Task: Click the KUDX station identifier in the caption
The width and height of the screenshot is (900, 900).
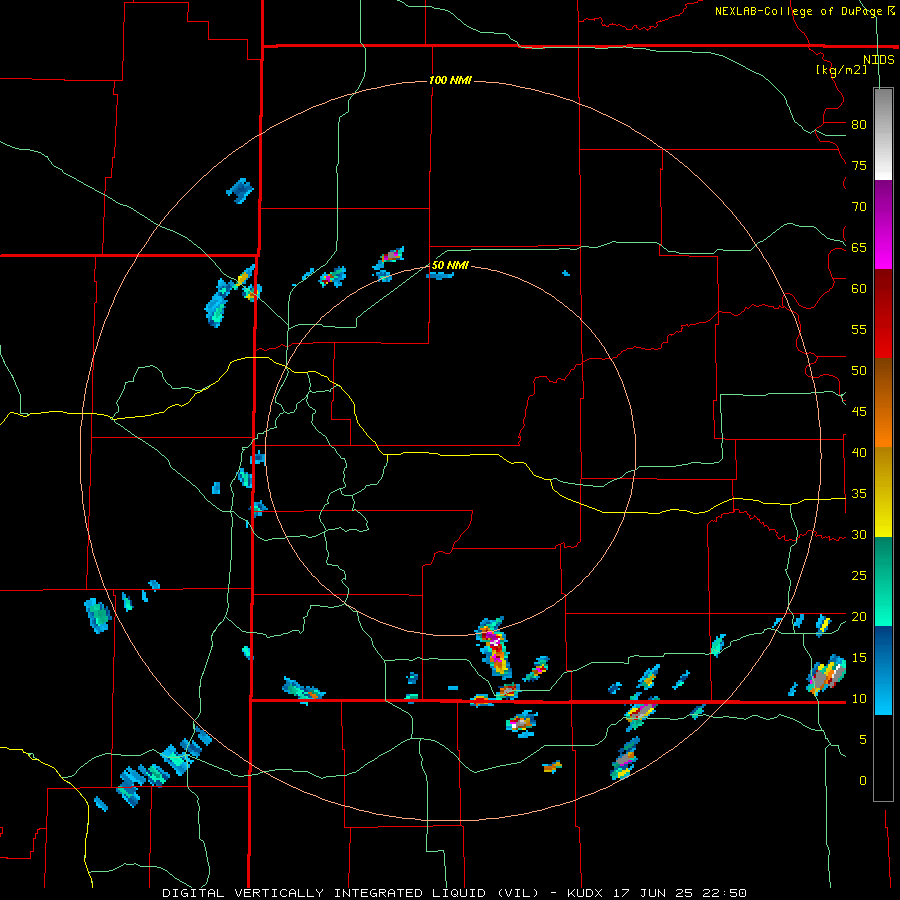Action: coord(587,893)
